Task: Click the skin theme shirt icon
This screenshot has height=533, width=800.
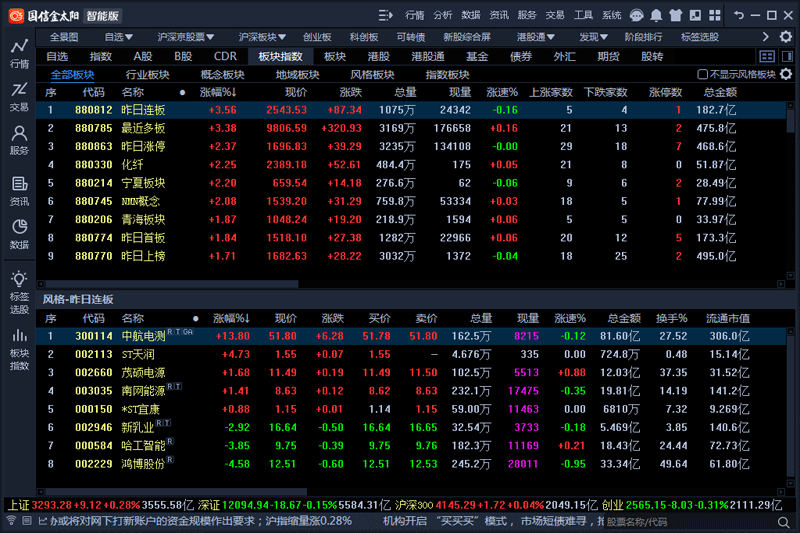Action: click(x=678, y=15)
